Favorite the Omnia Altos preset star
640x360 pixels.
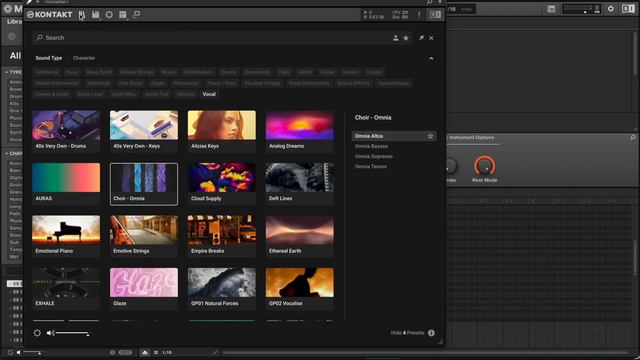[430, 136]
